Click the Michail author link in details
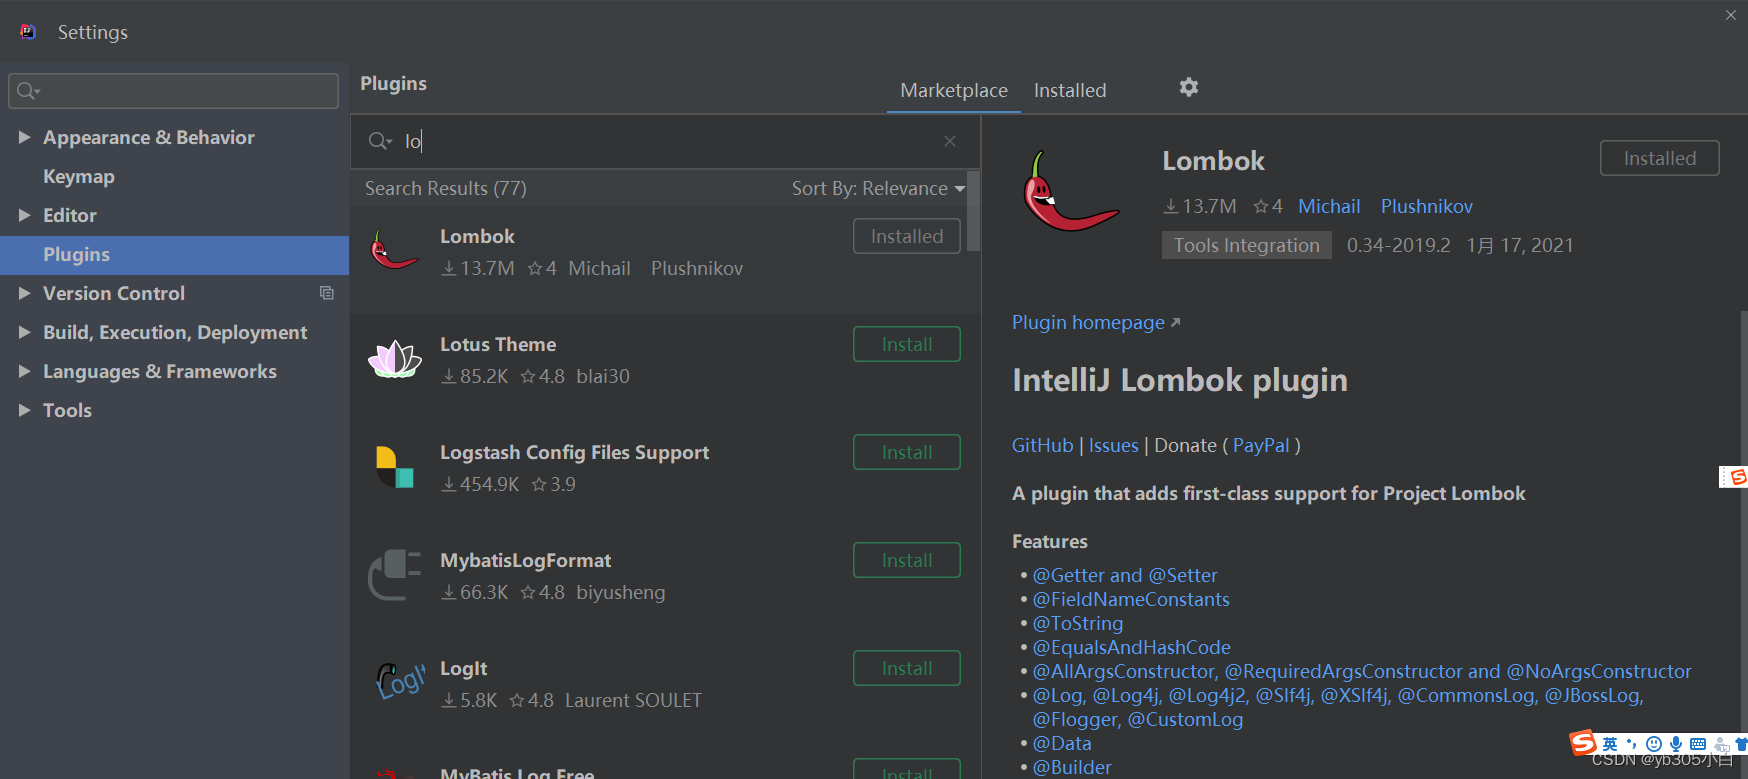 (1329, 206)
